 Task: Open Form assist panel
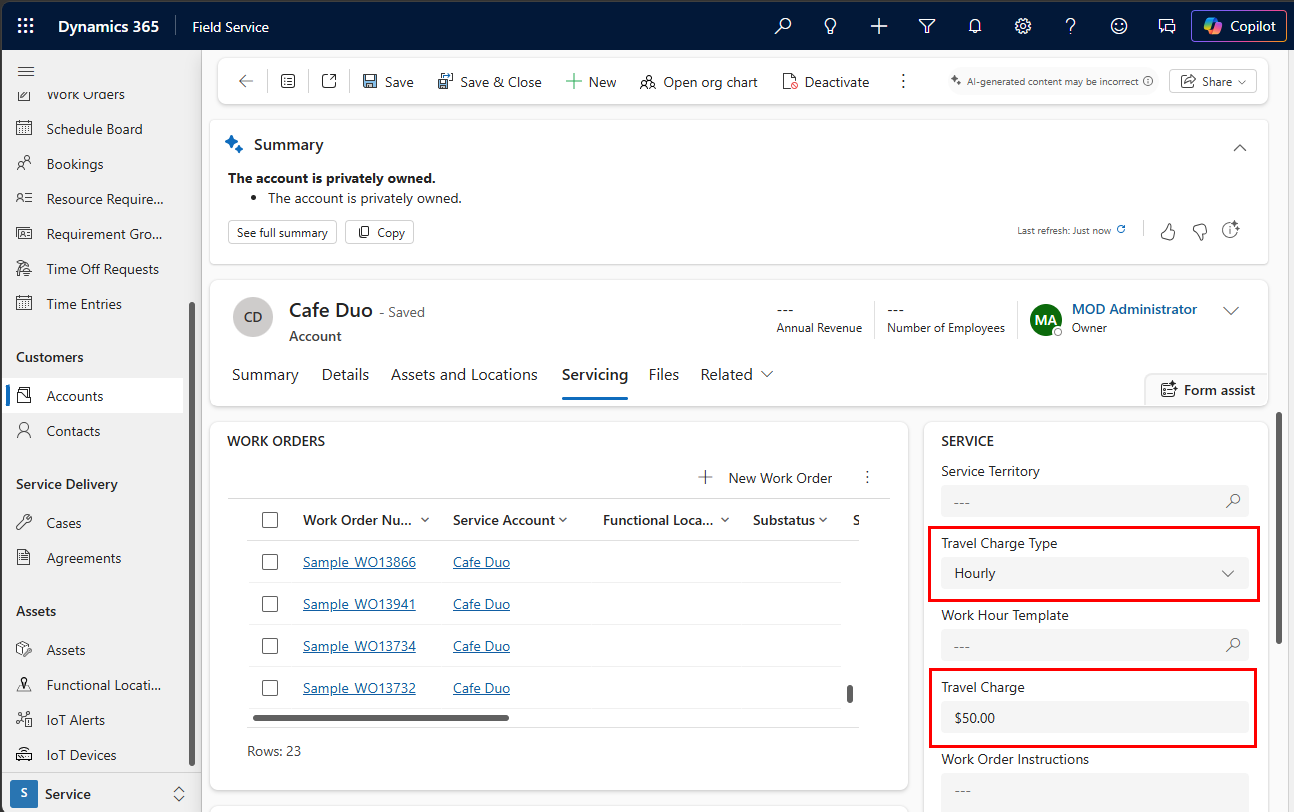click(1207, 390)
